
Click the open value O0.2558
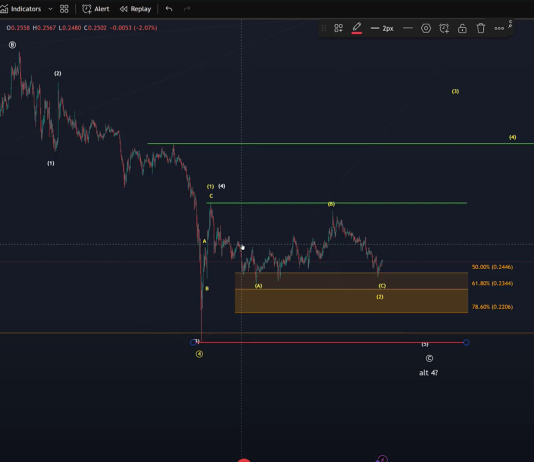coord(18,28)
